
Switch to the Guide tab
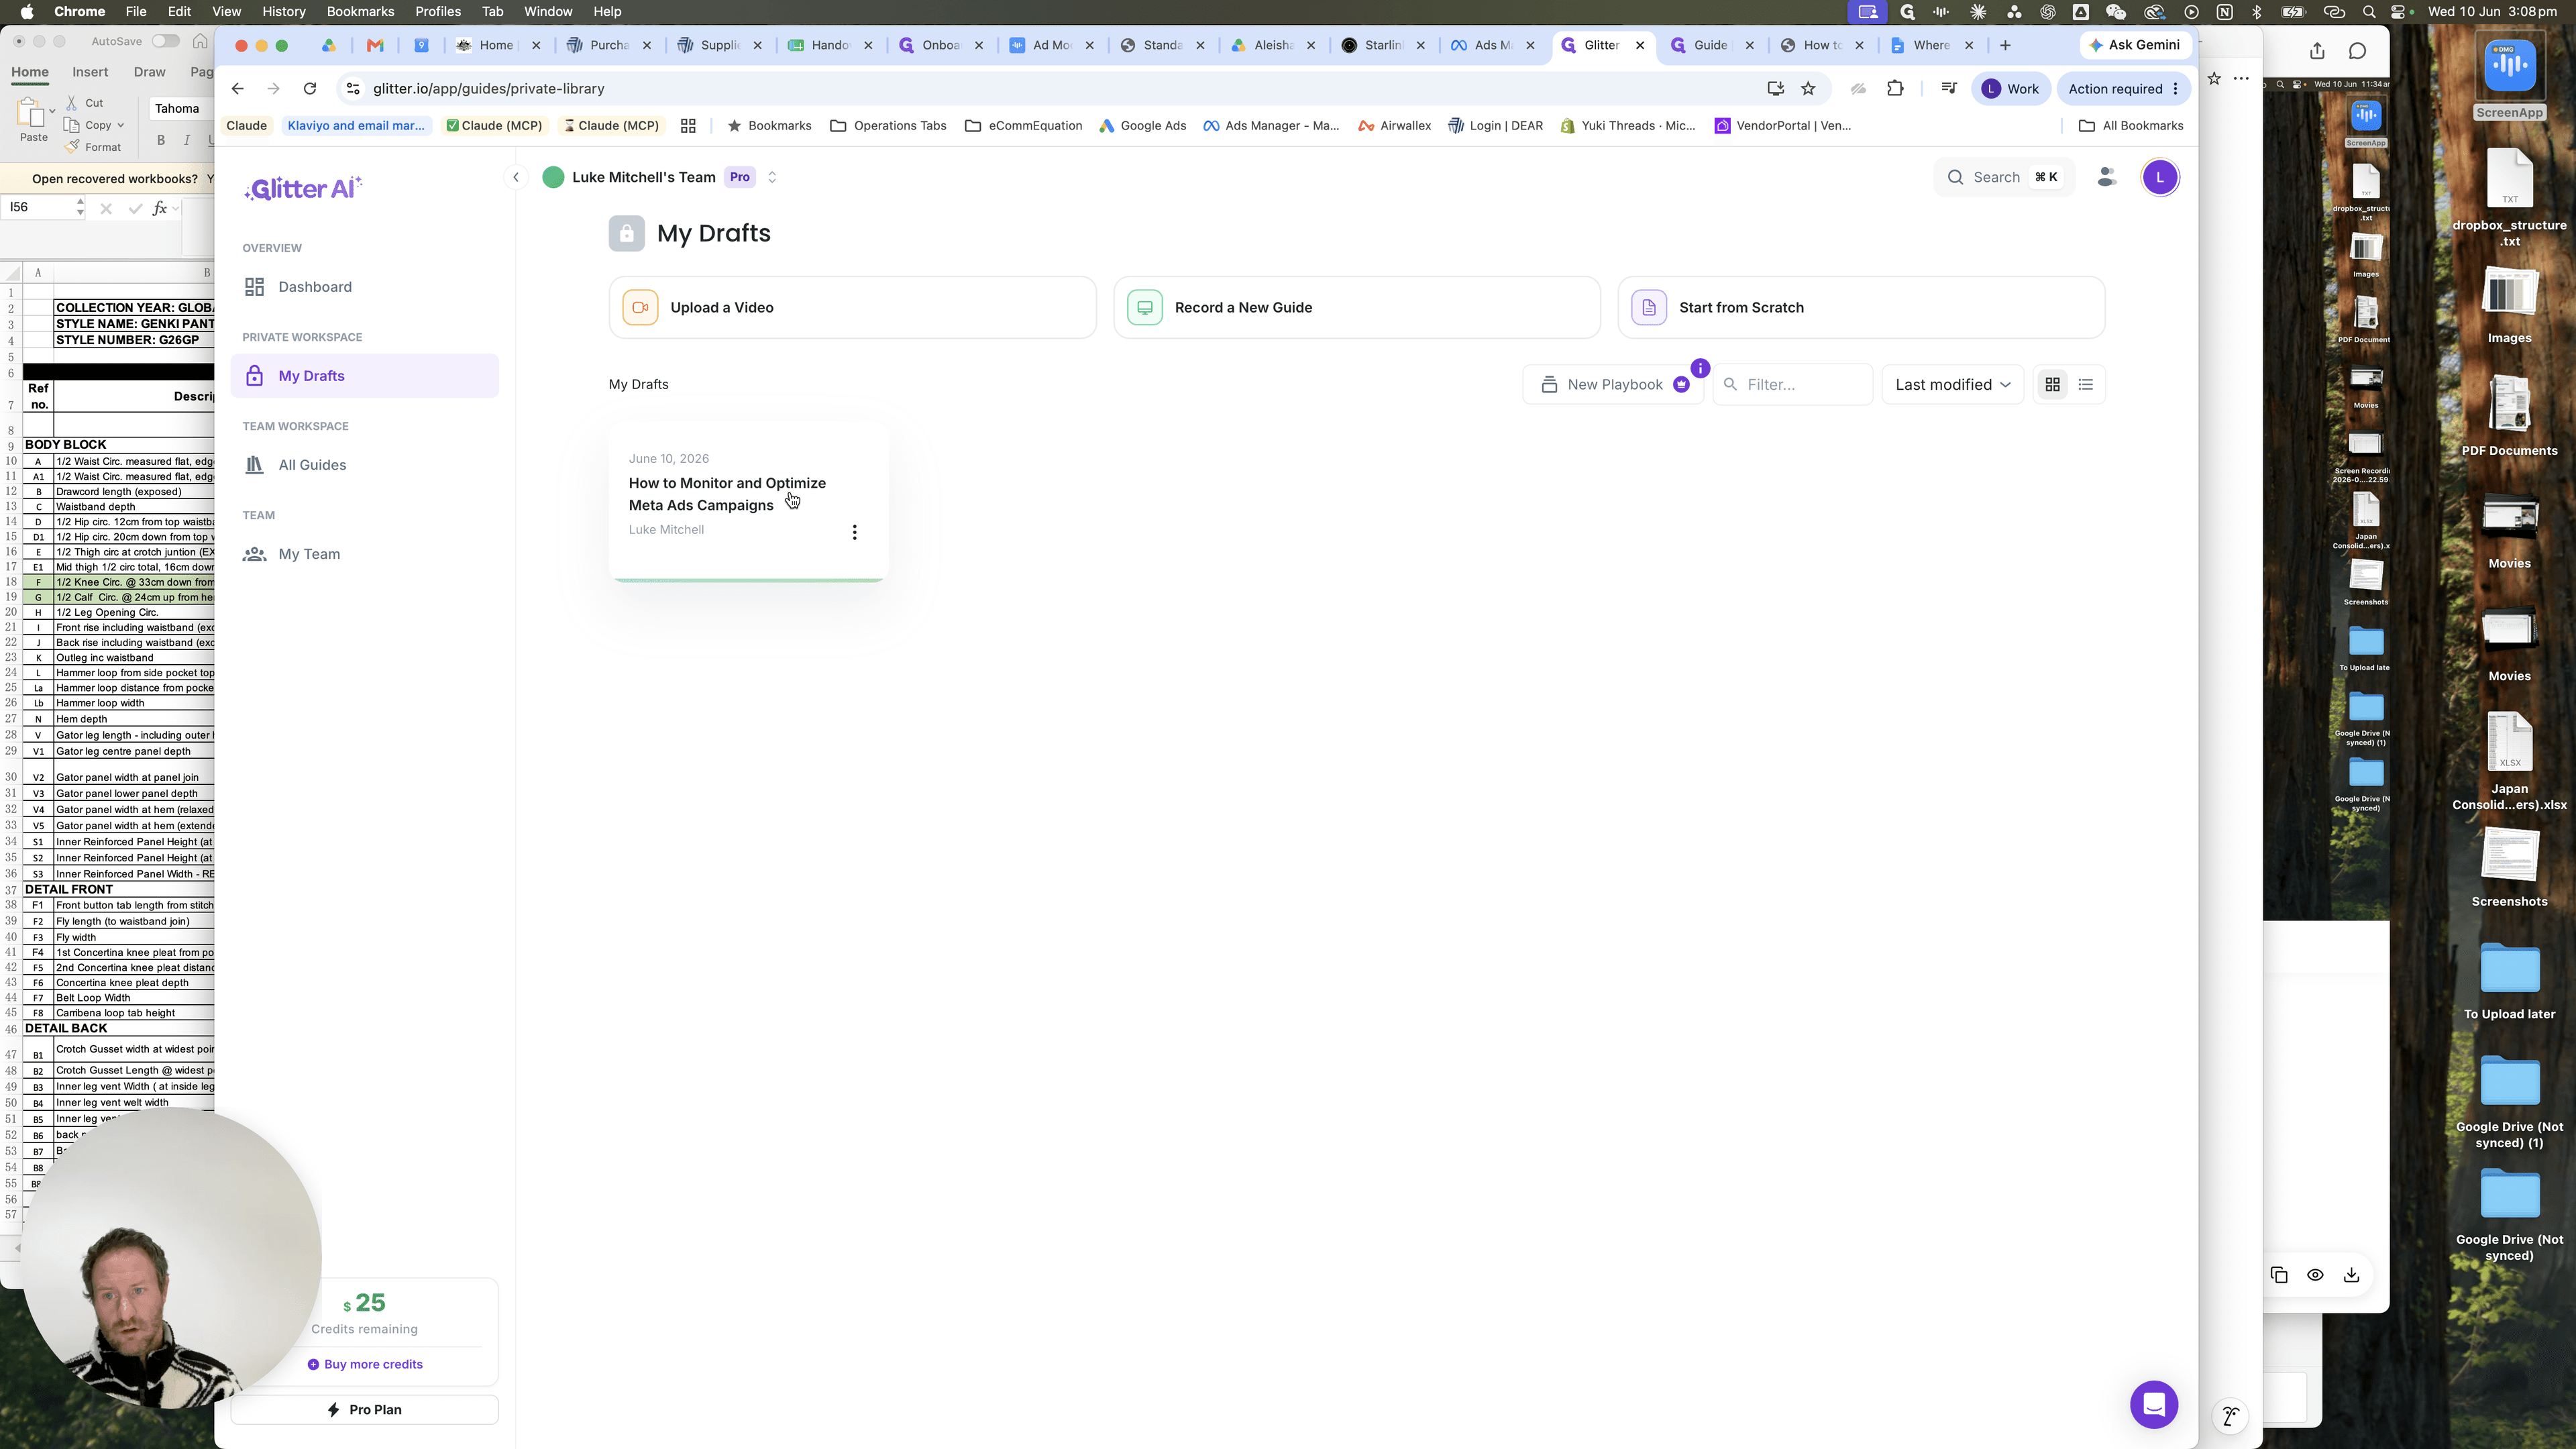click(1711, 45)
